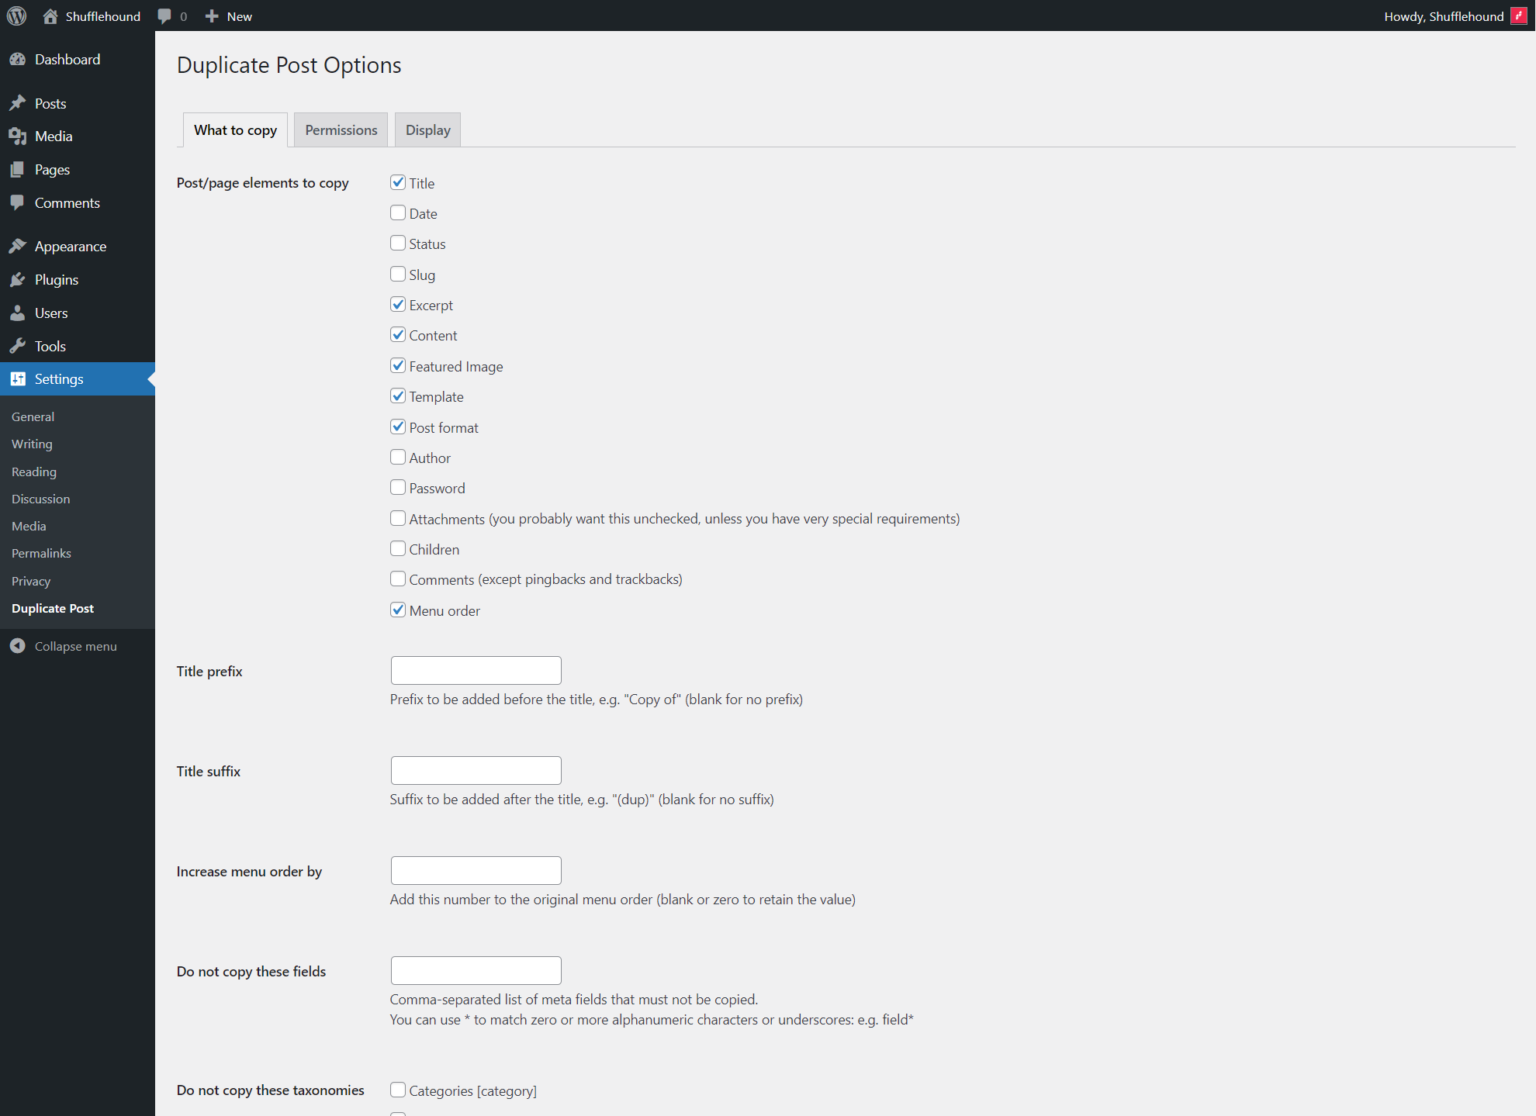Click the Shufflehound home icon

click(50, 16)
